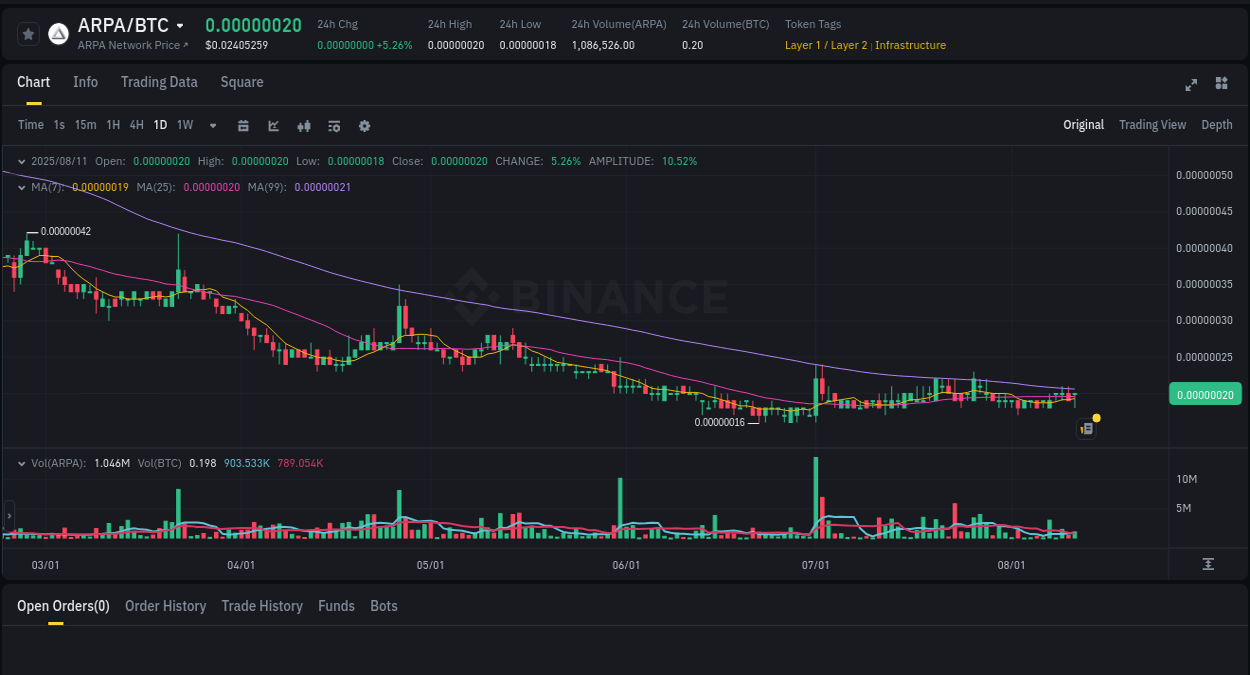Collapse the OHLC info row

[x=22, y=161]
